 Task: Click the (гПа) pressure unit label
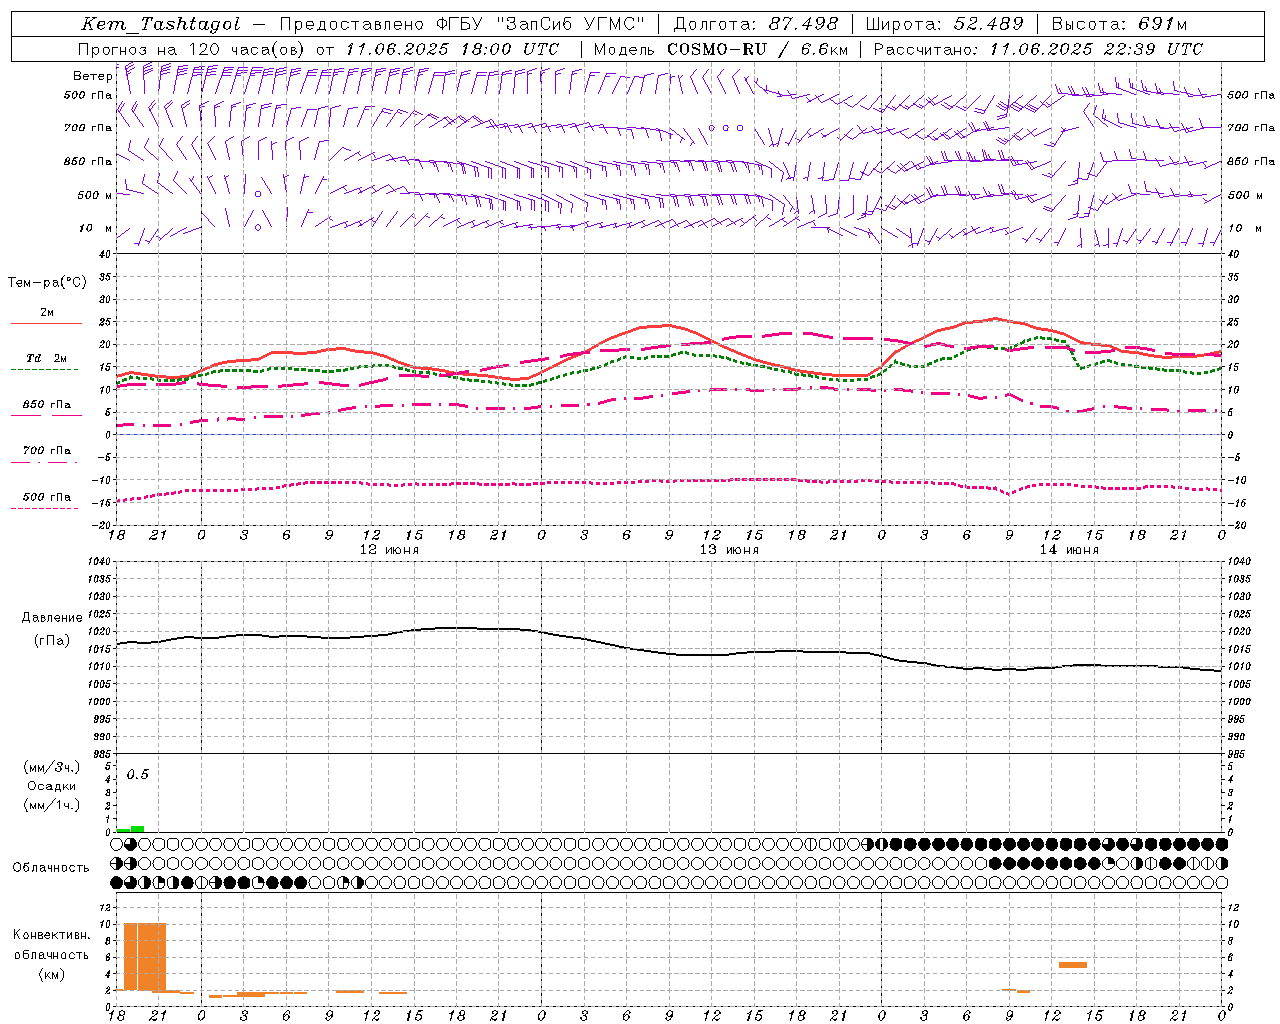[x=52, y=641]
